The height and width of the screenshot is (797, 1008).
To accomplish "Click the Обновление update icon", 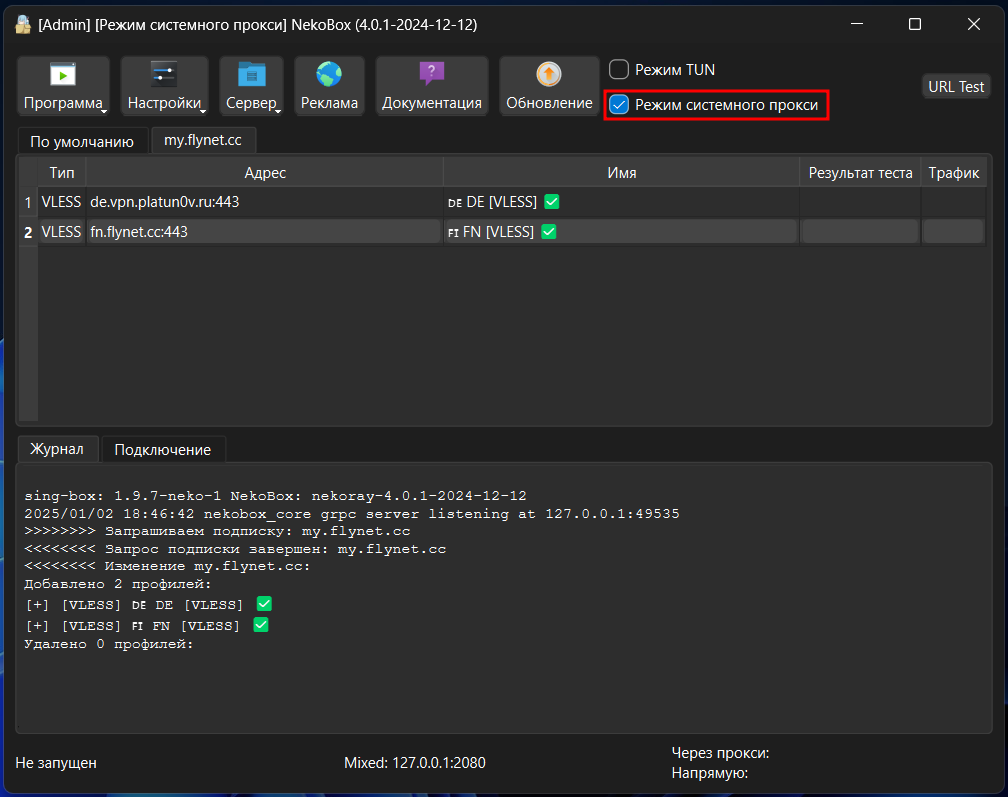I will pos(549,86).
